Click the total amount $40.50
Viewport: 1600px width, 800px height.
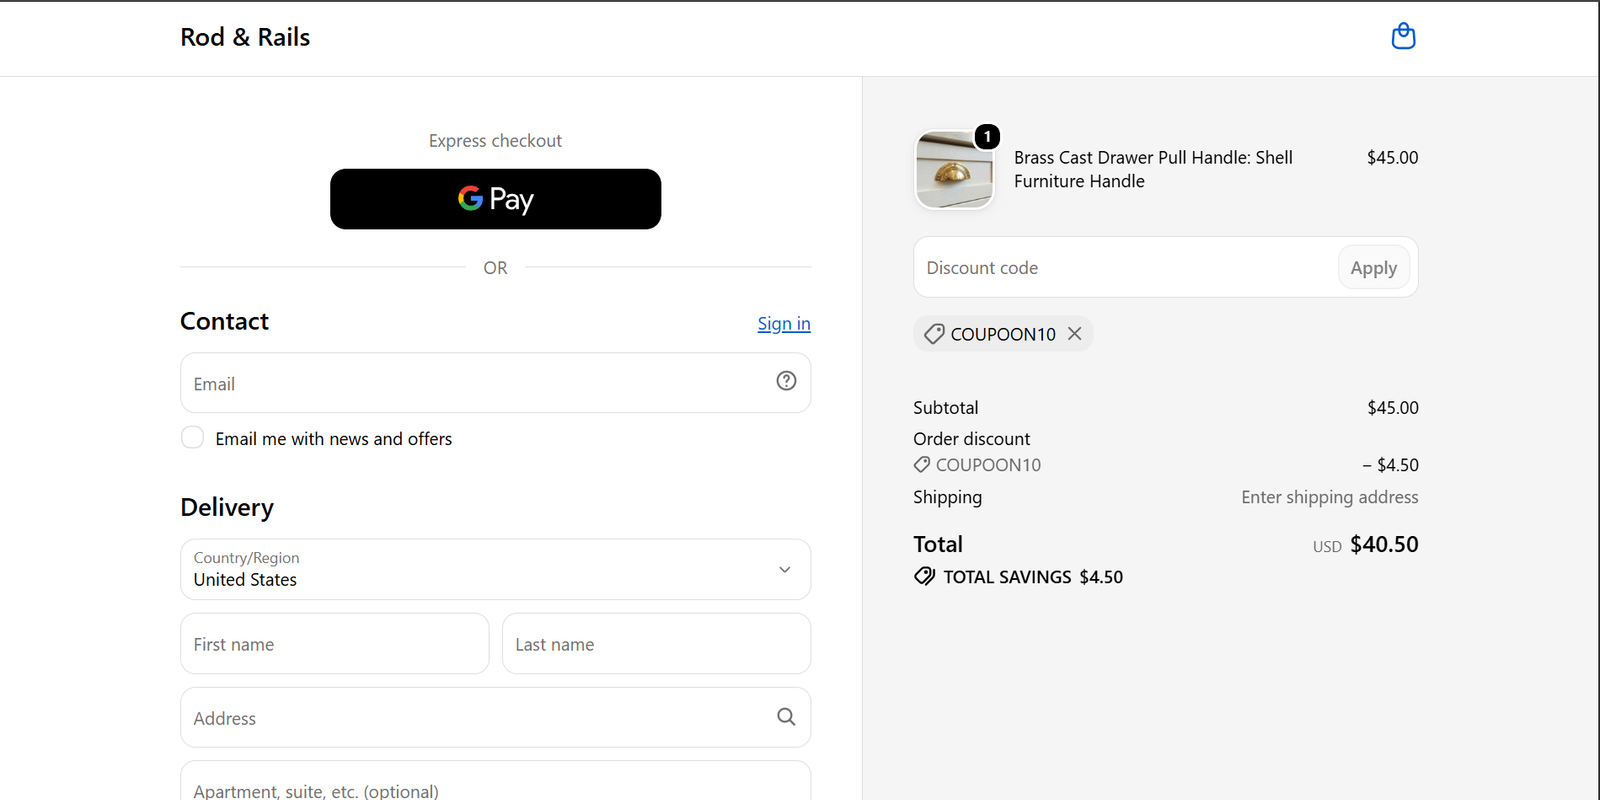pyautogui.click(x=1384, y=544)
